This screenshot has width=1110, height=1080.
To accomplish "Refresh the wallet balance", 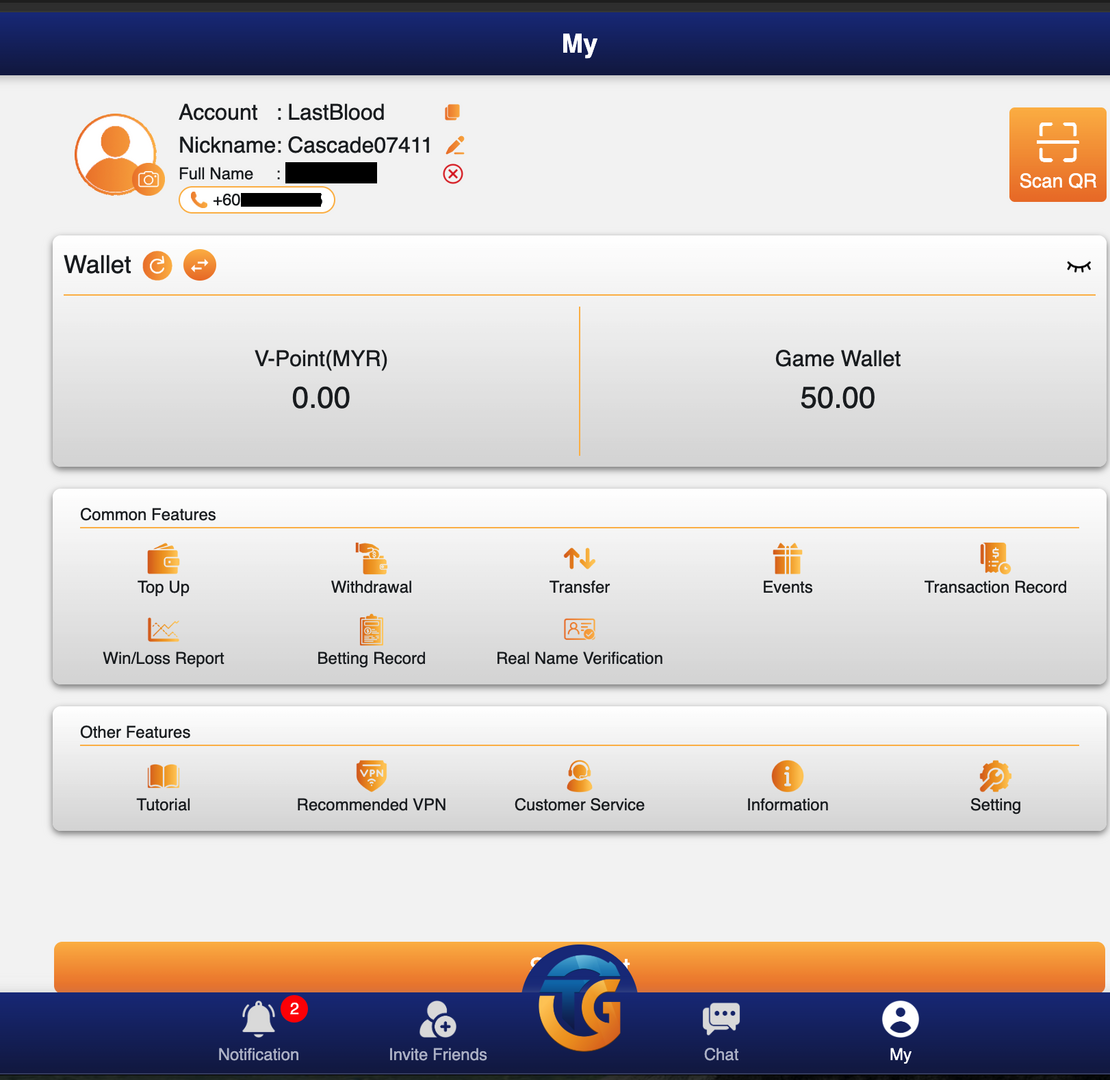I will pos(157,265).
